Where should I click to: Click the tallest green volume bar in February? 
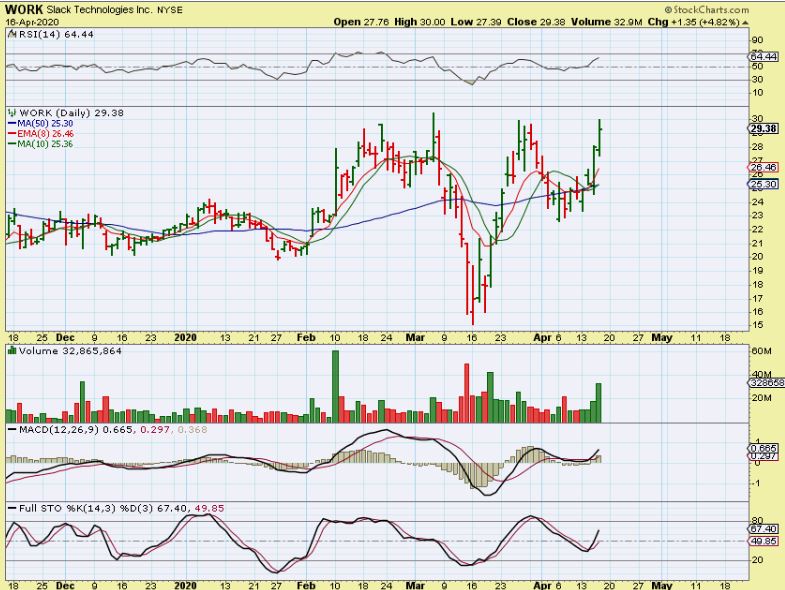pos(335,387)
